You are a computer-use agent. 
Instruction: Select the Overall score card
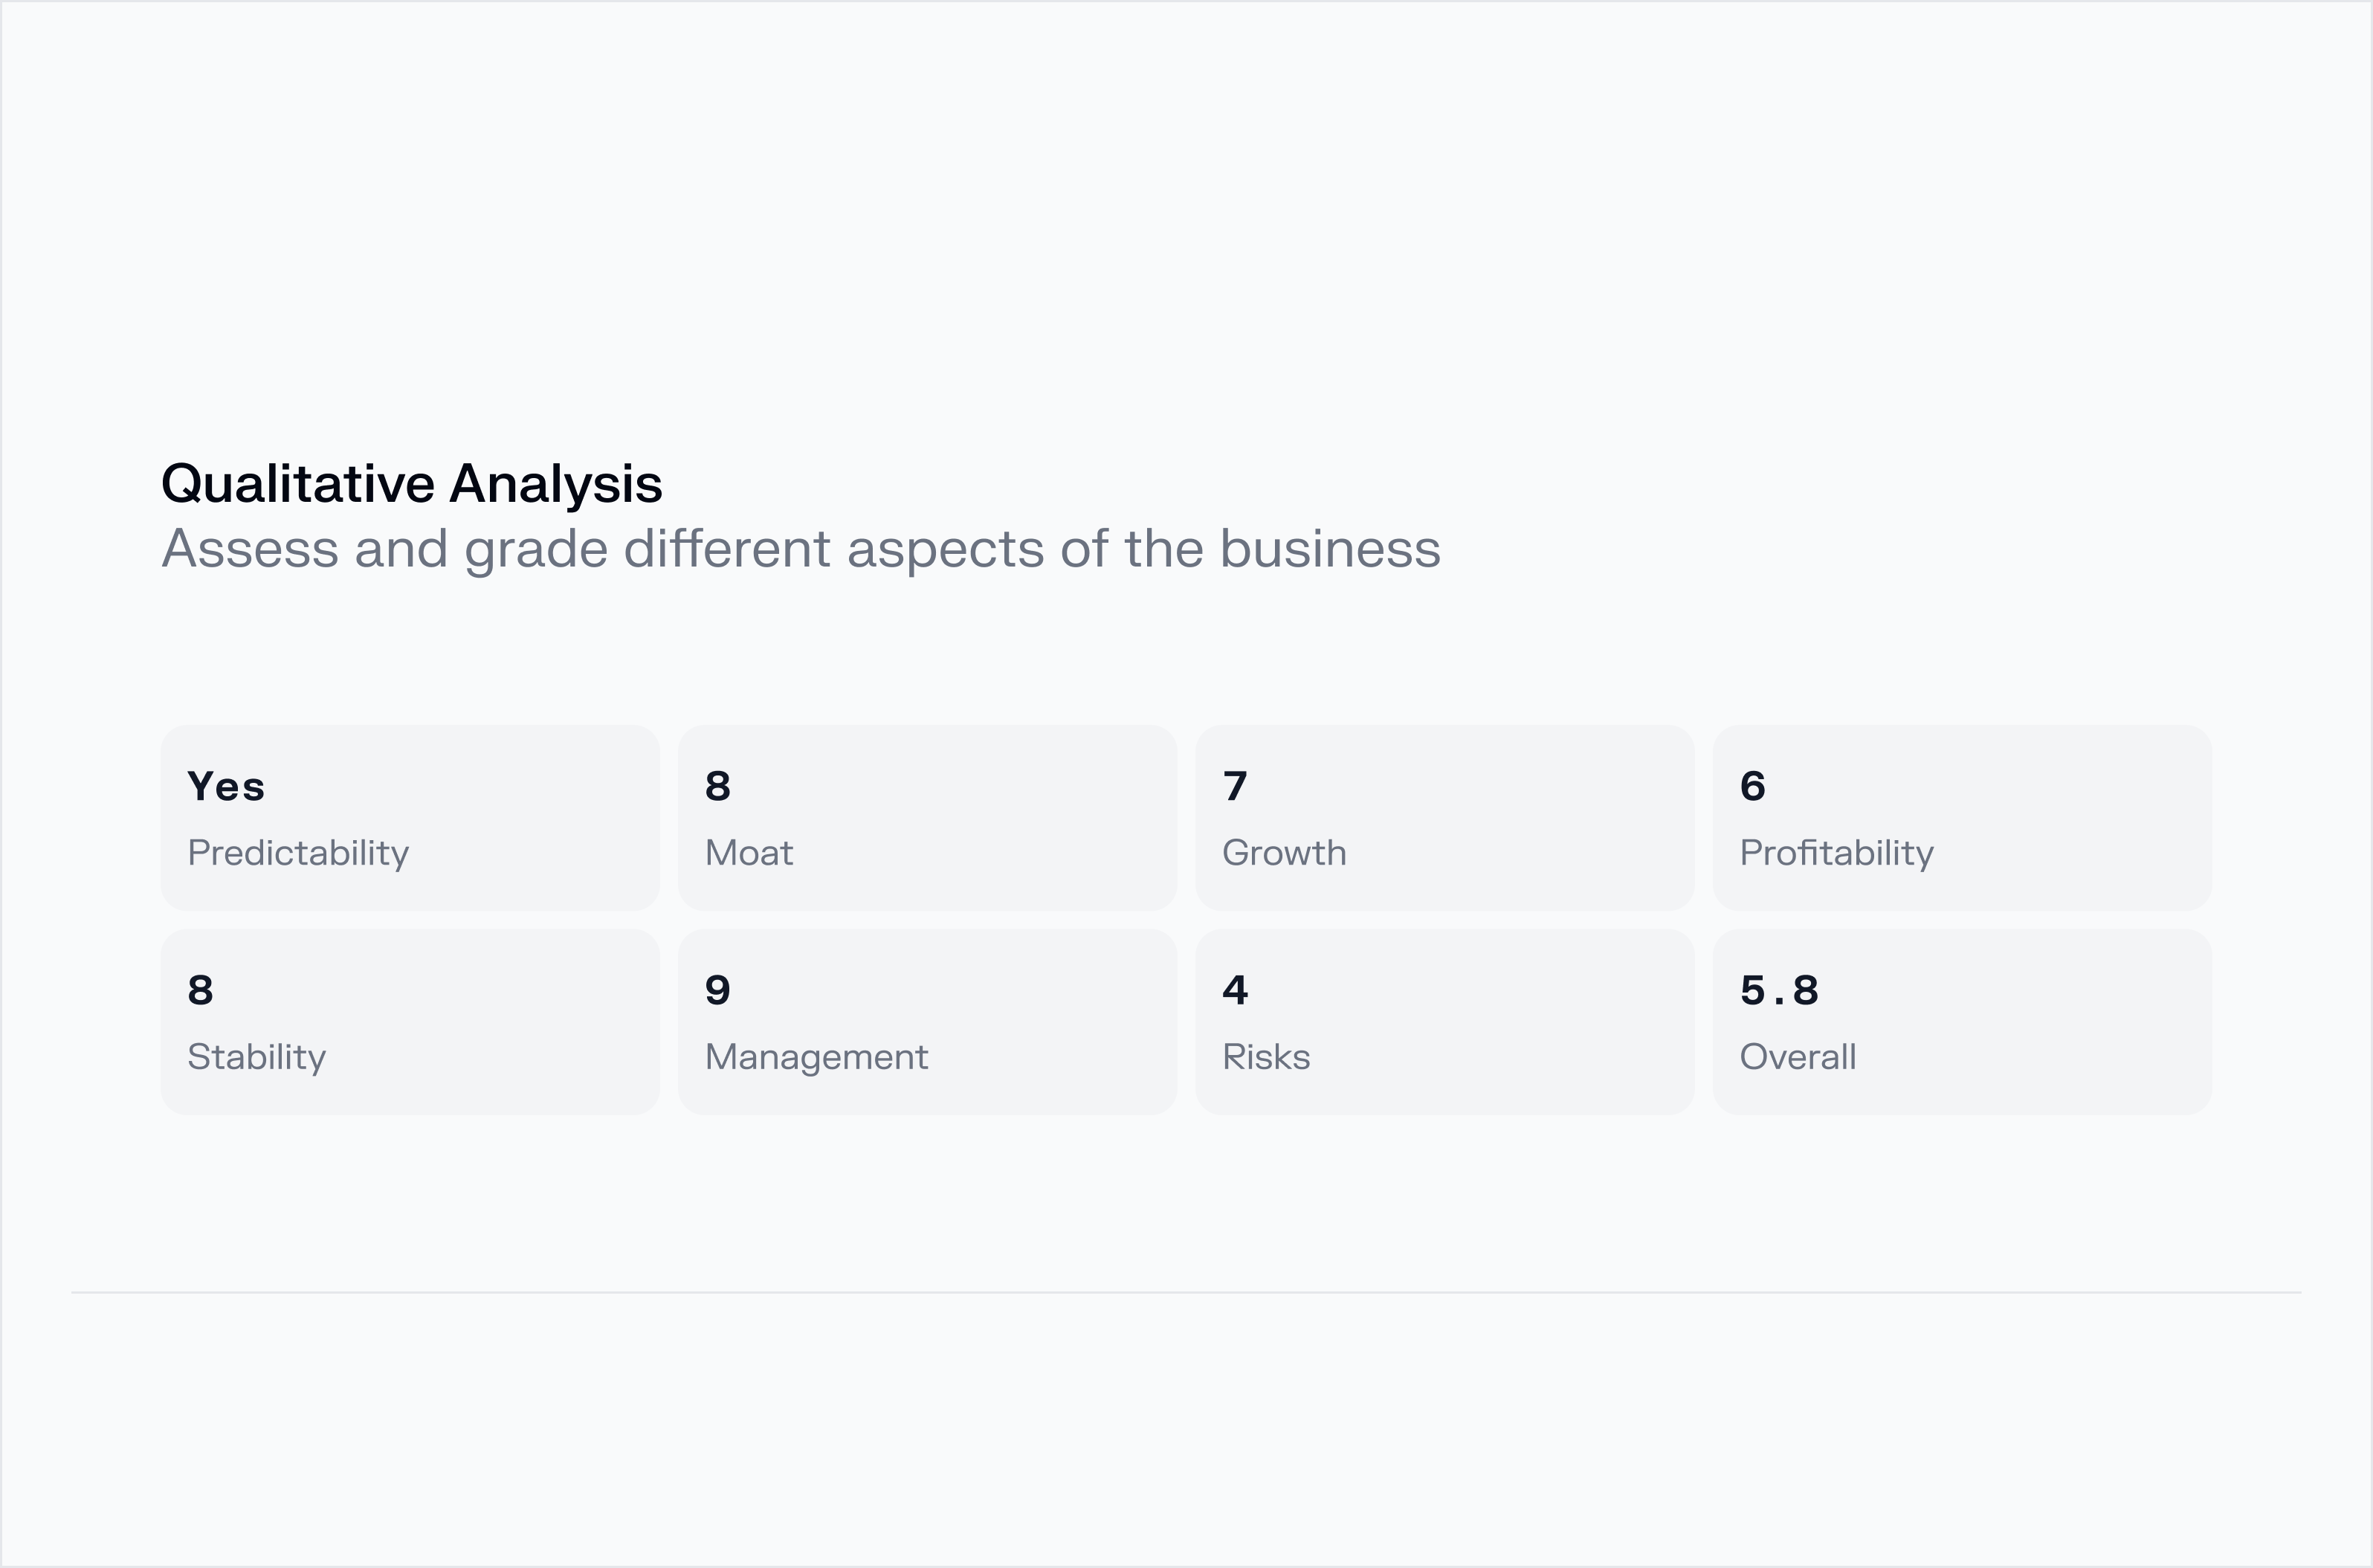(1961, 1021)
